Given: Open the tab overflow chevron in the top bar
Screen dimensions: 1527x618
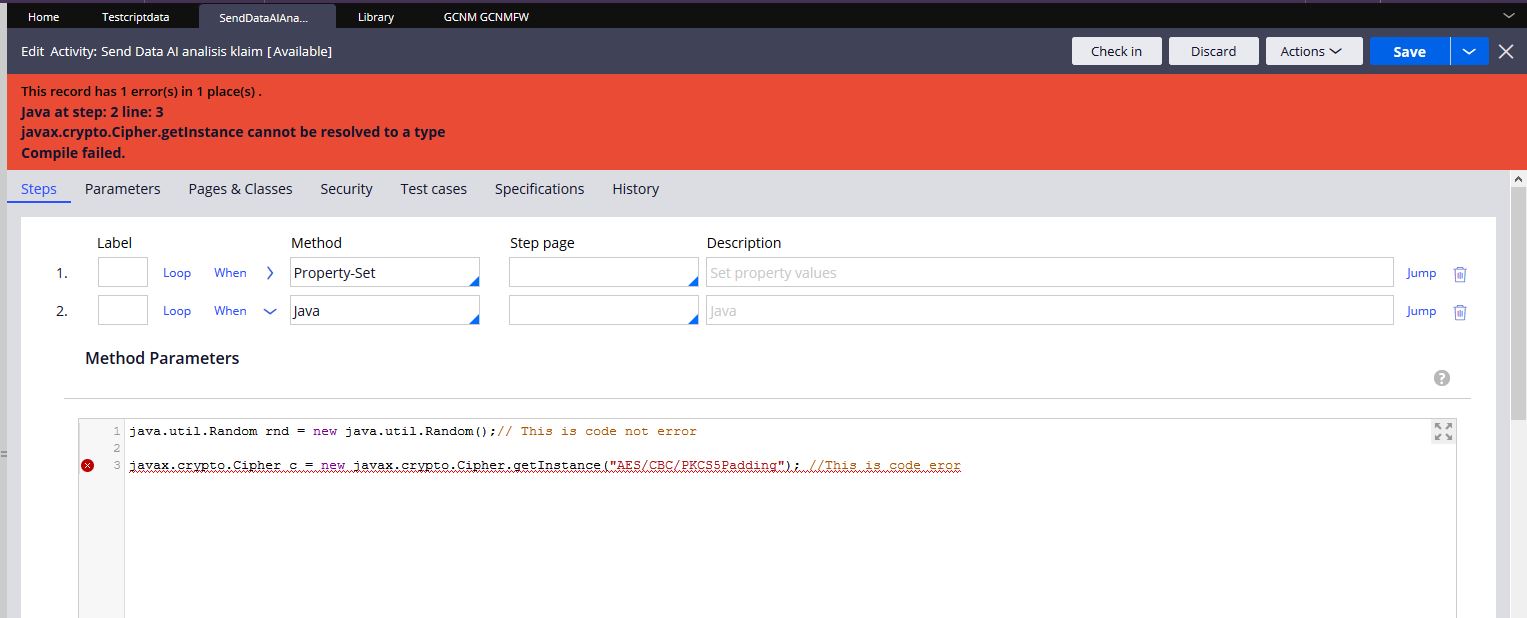Looking at the screenshot, I should pyautogui.click(x=1510, y=15).
